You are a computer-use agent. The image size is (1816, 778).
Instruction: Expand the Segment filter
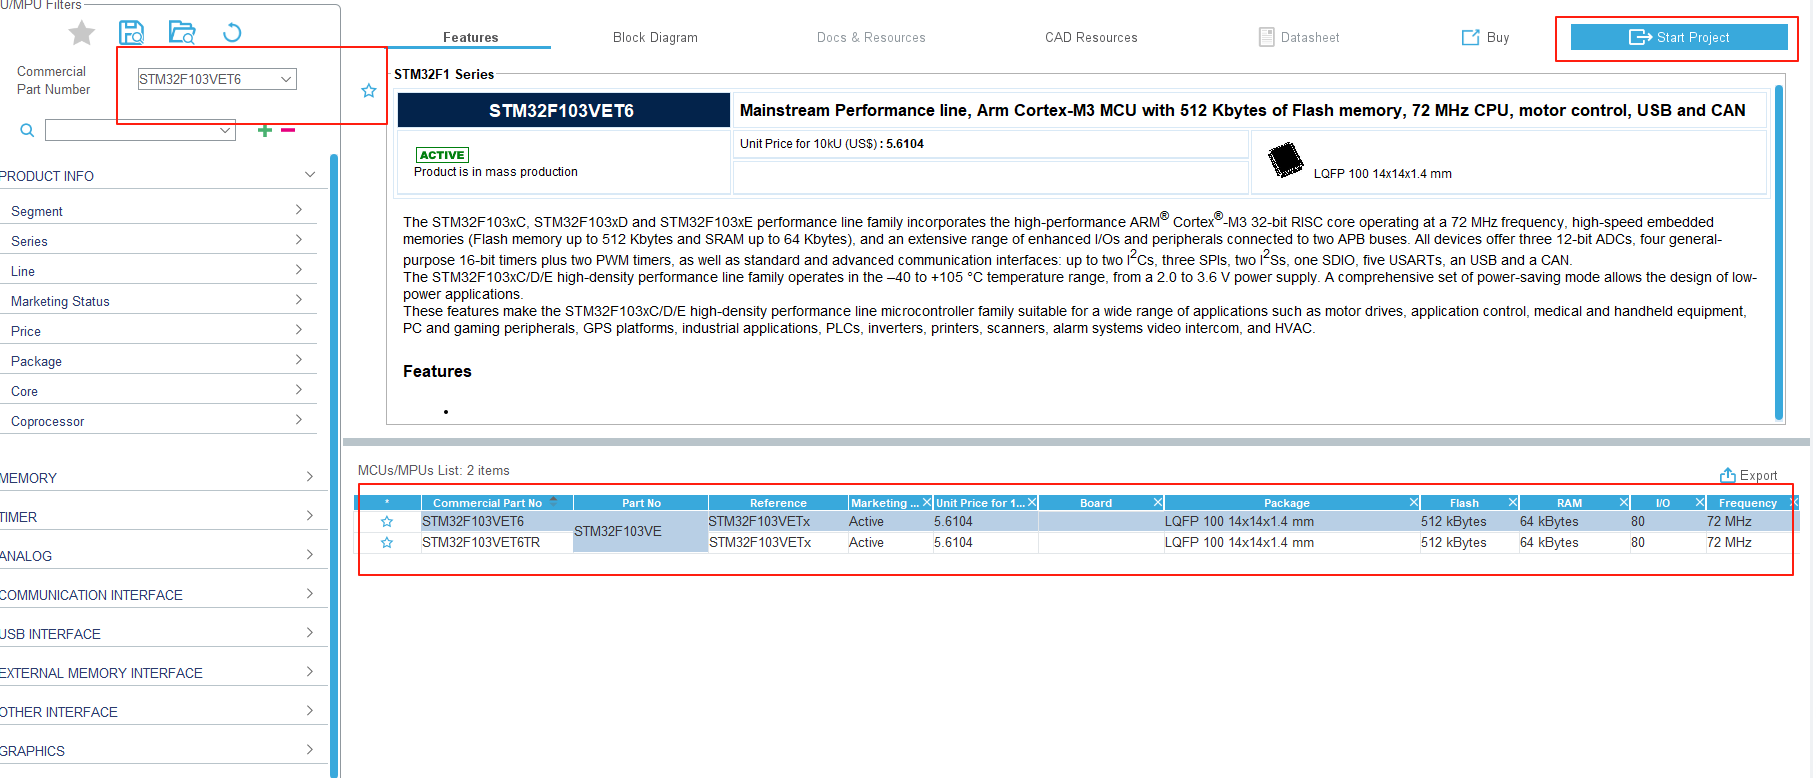tap(299, 210)
